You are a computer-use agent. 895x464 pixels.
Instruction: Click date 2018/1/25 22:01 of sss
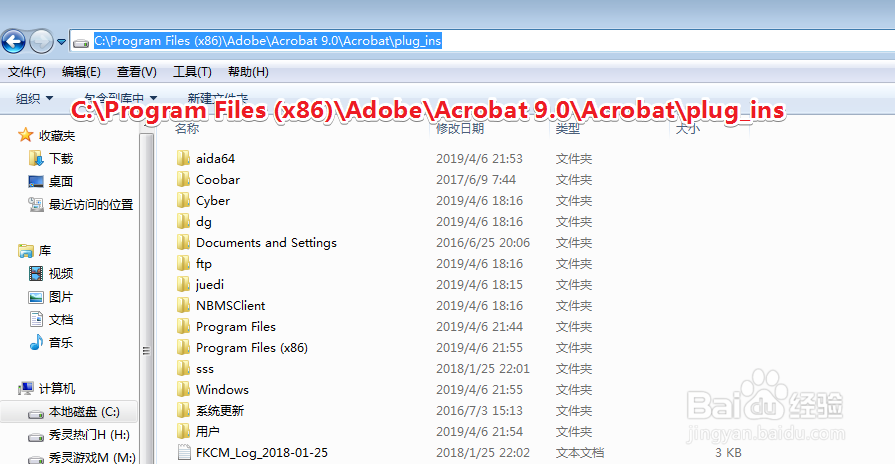483,369
